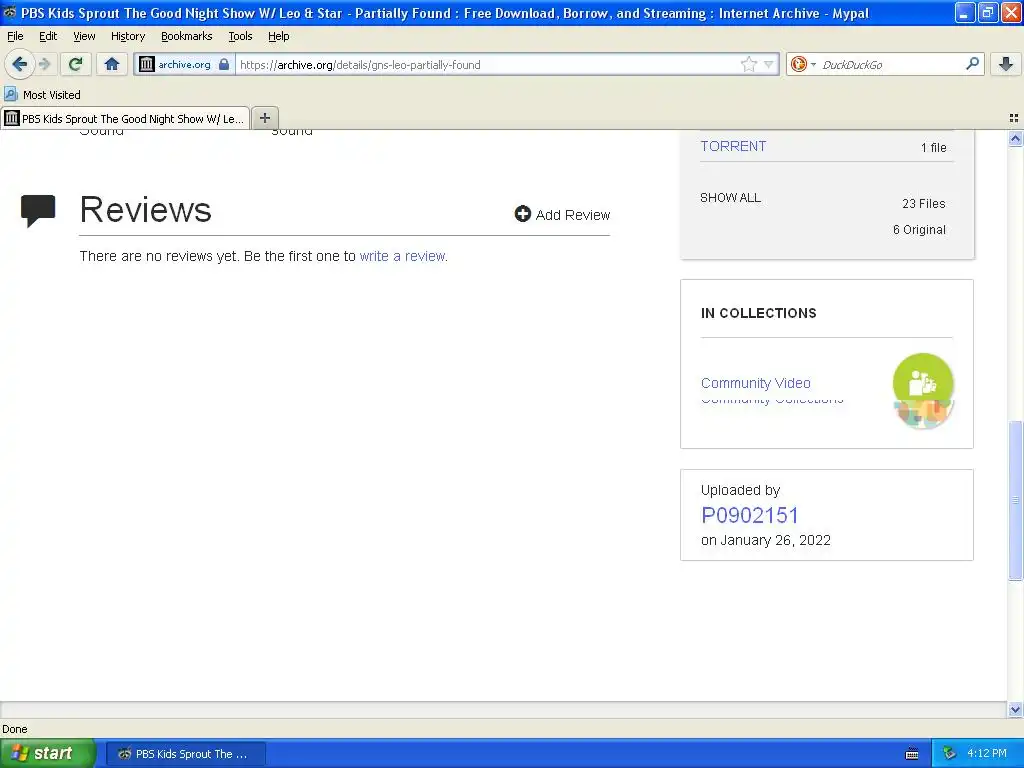Image resolution: width=1024 pixels, height=768 pixels.
Task: Bookmark this page with the star icon
Action: point(748,64)
